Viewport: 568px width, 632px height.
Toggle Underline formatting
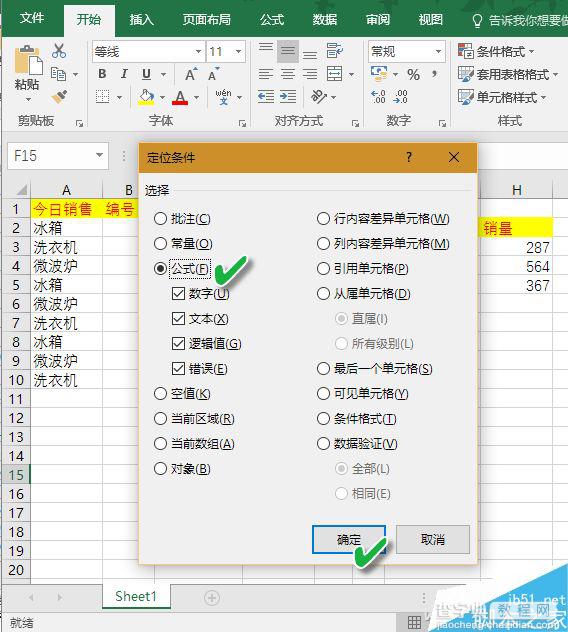click(146, 74)
